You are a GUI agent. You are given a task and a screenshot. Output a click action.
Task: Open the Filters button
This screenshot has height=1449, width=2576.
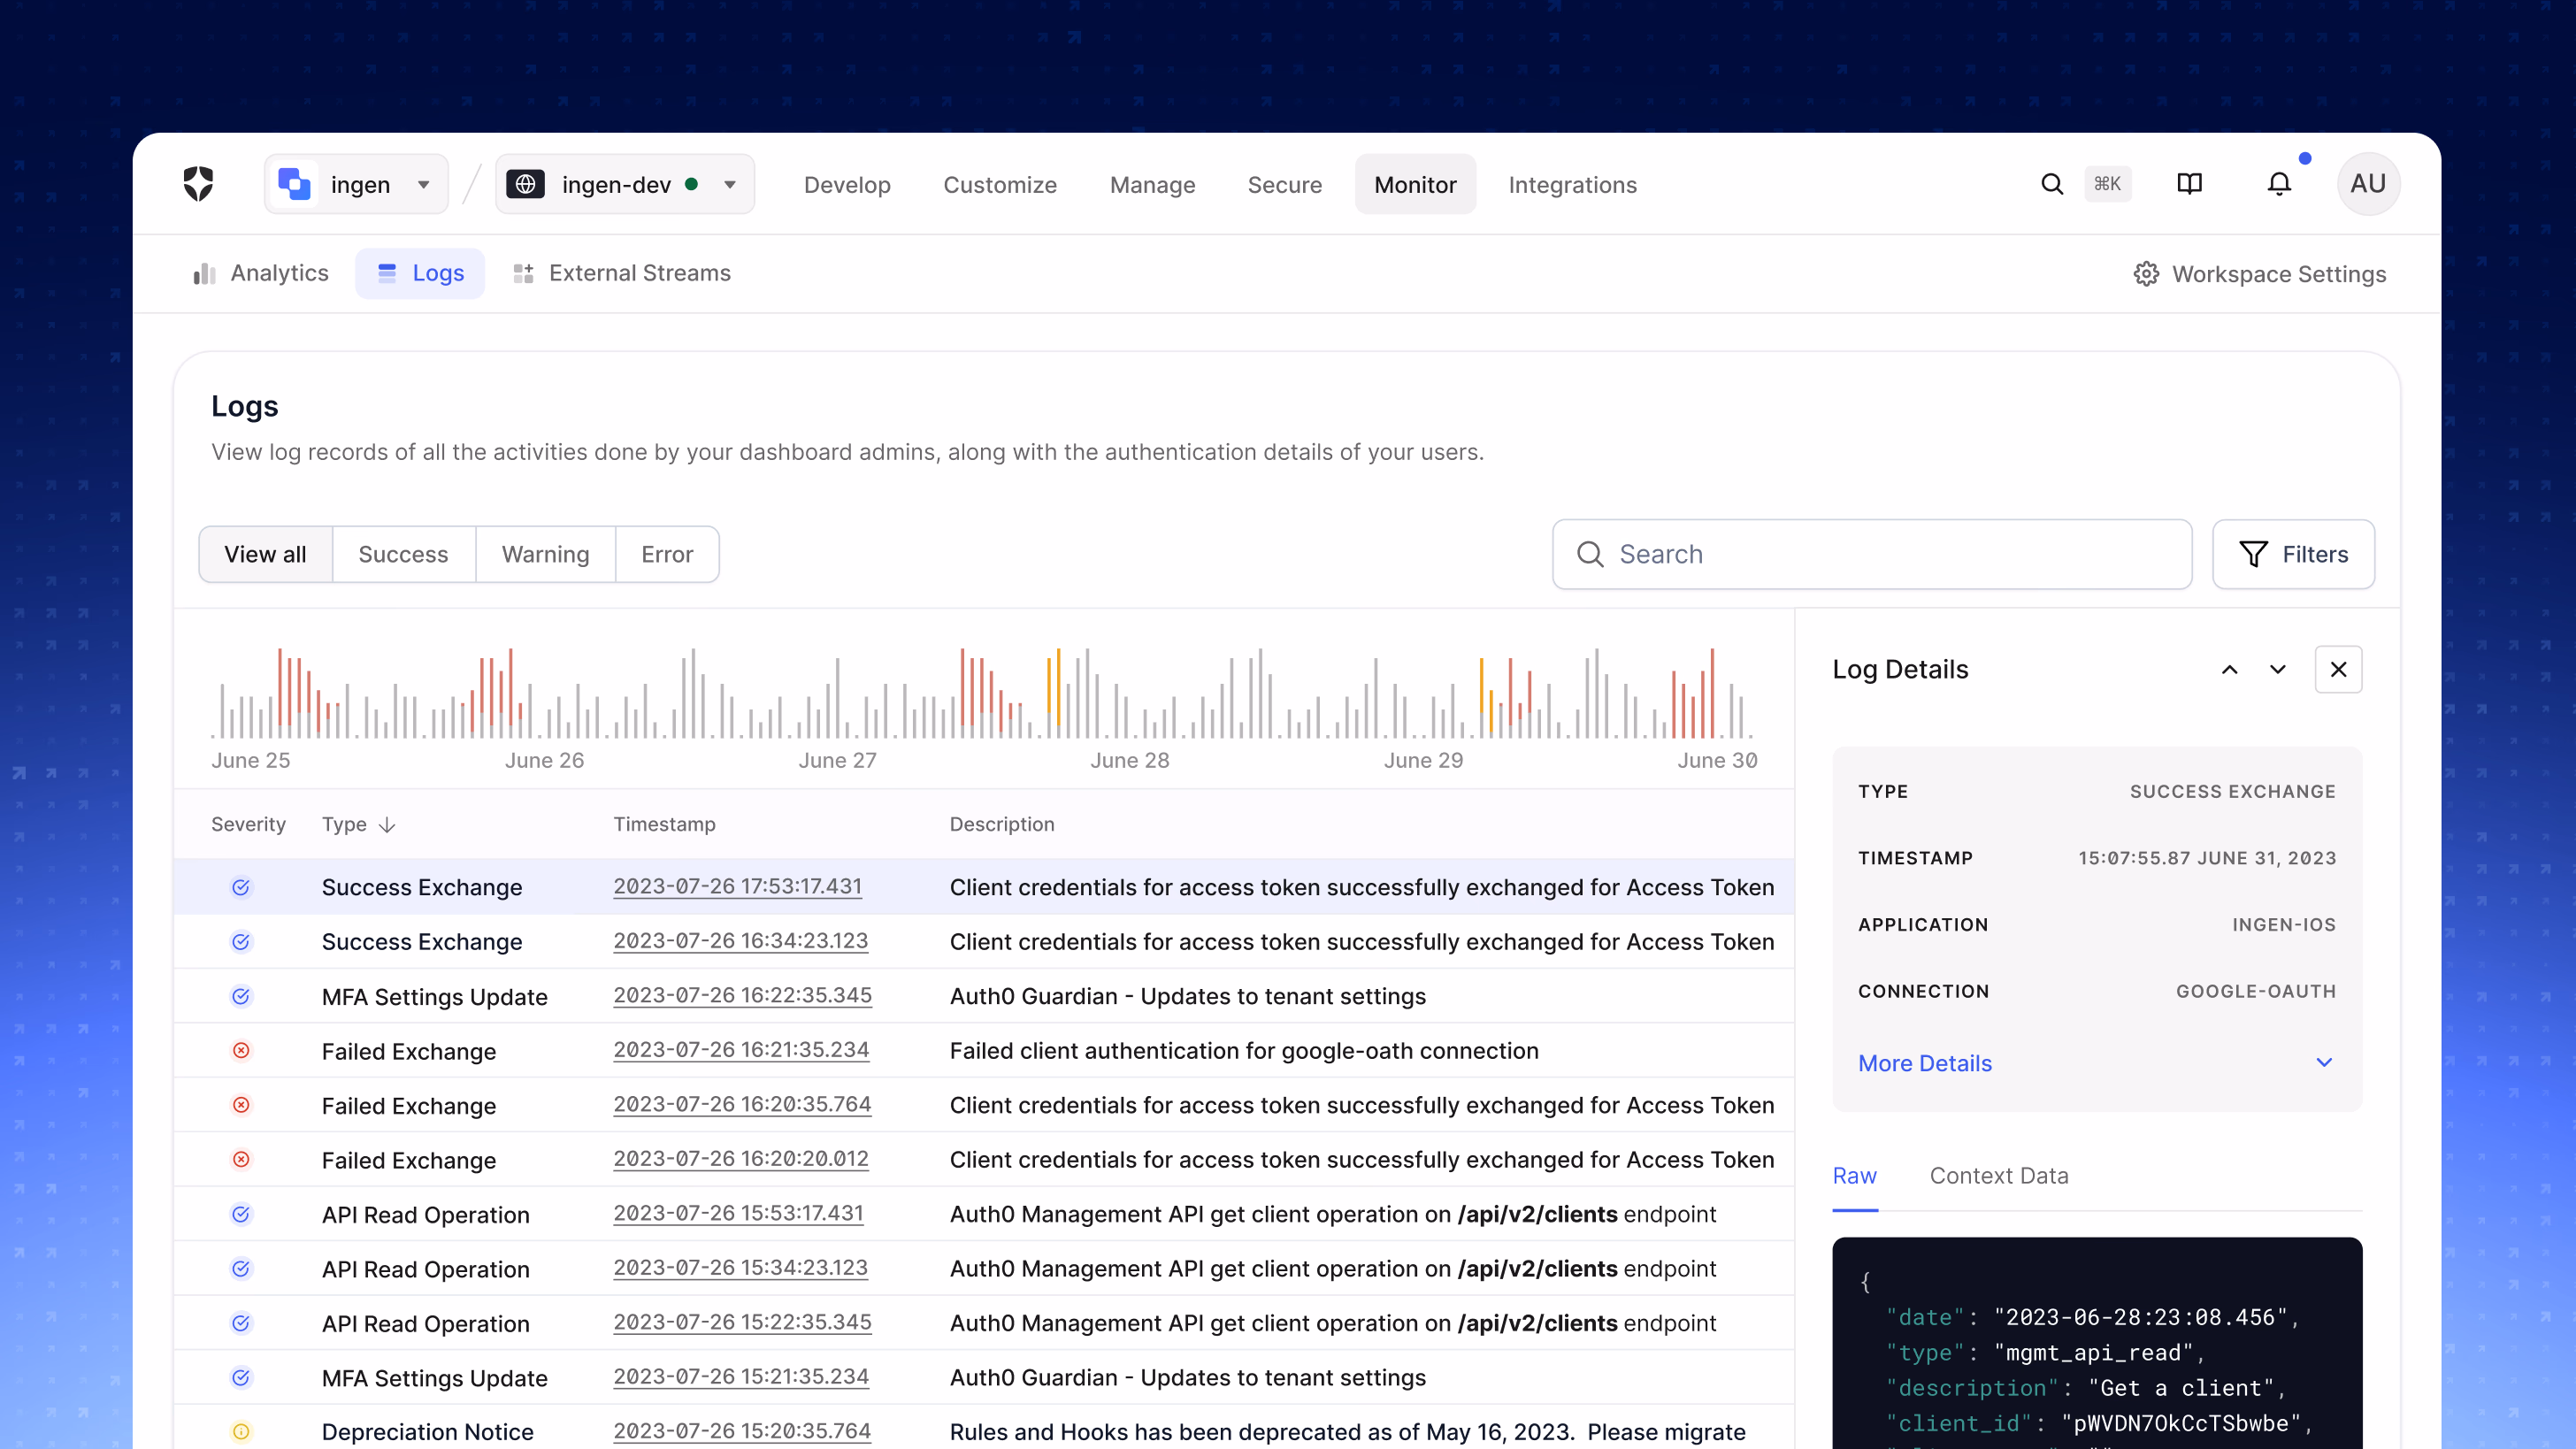(2293, 554)
